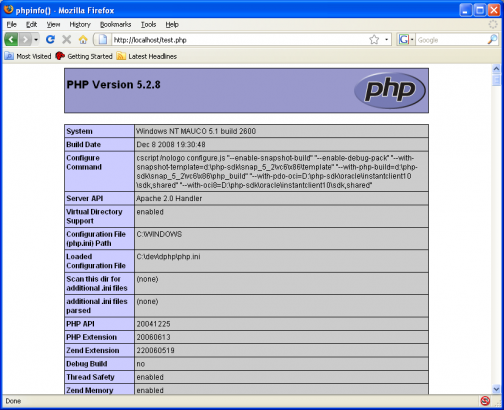Reload the current page
The image size is (504, 410).
pos(50,40)
